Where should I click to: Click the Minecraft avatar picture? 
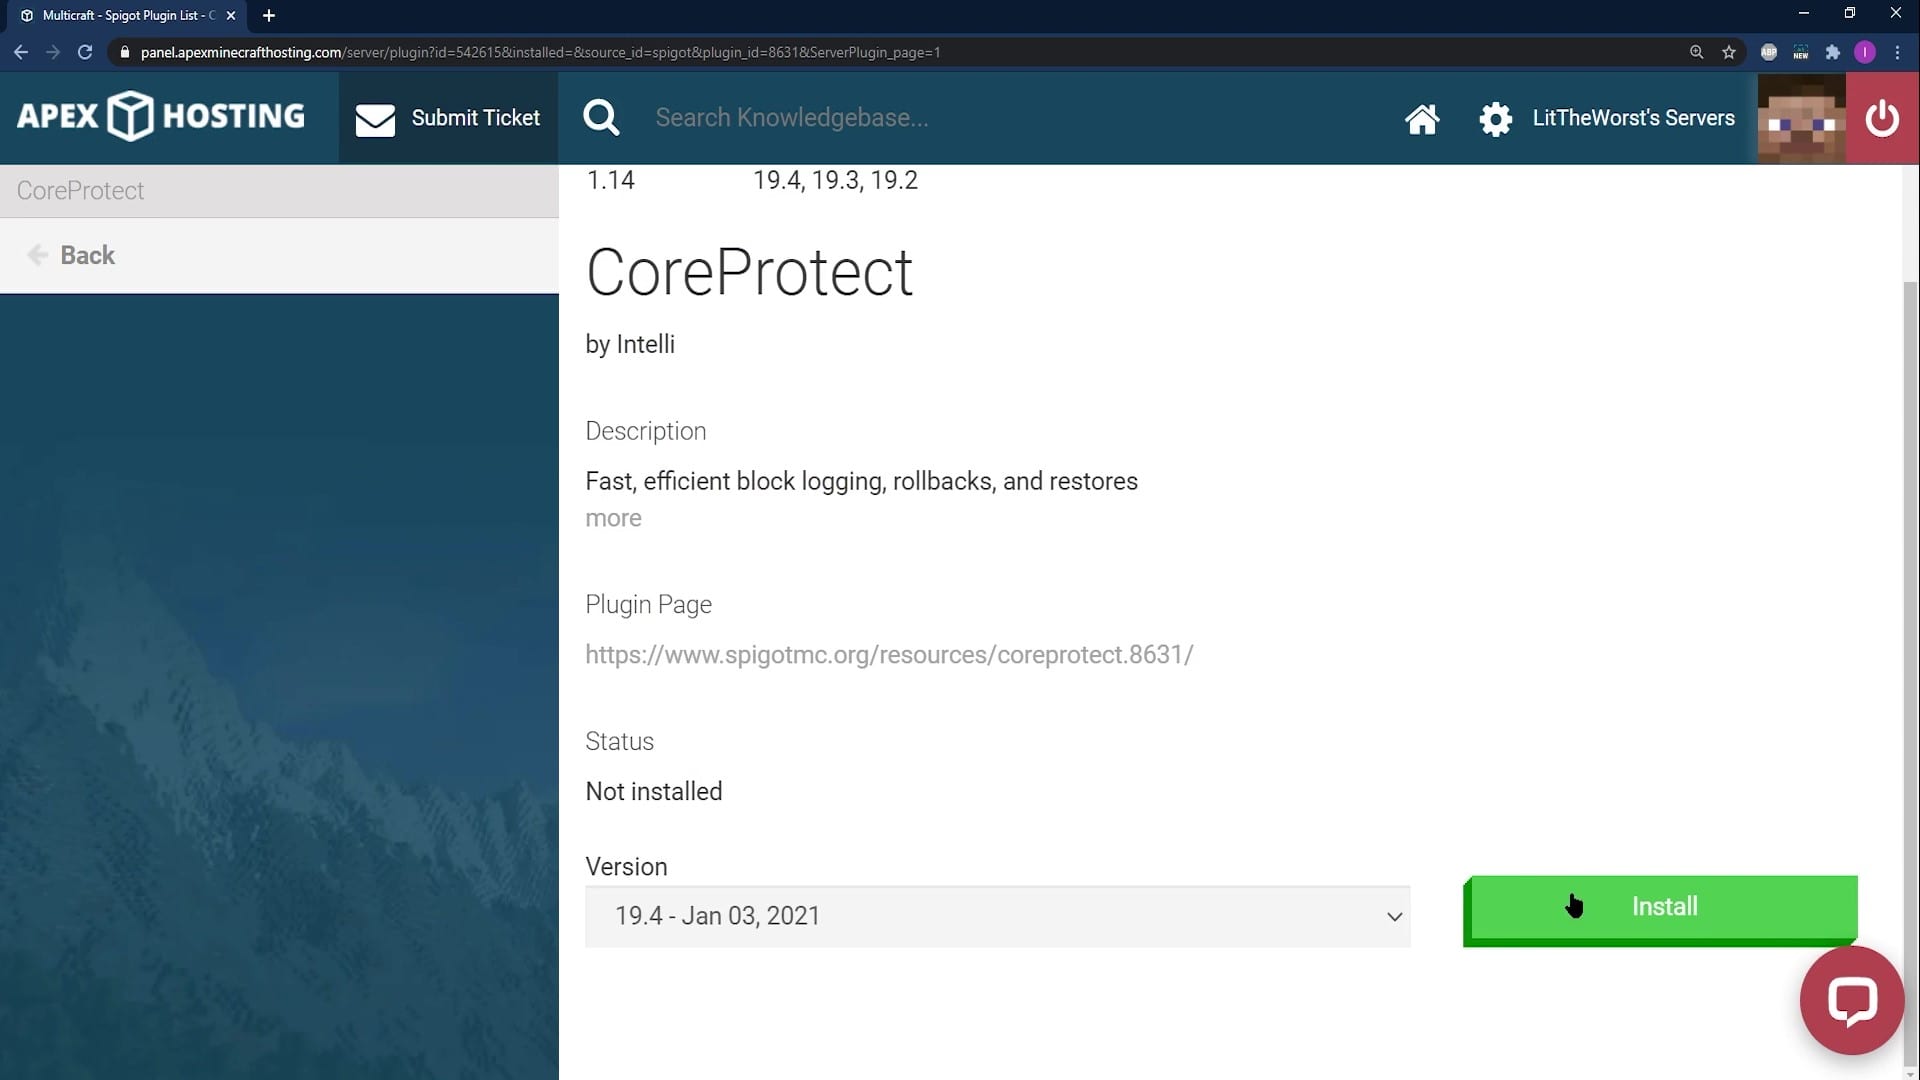(x=1801, y=119)
